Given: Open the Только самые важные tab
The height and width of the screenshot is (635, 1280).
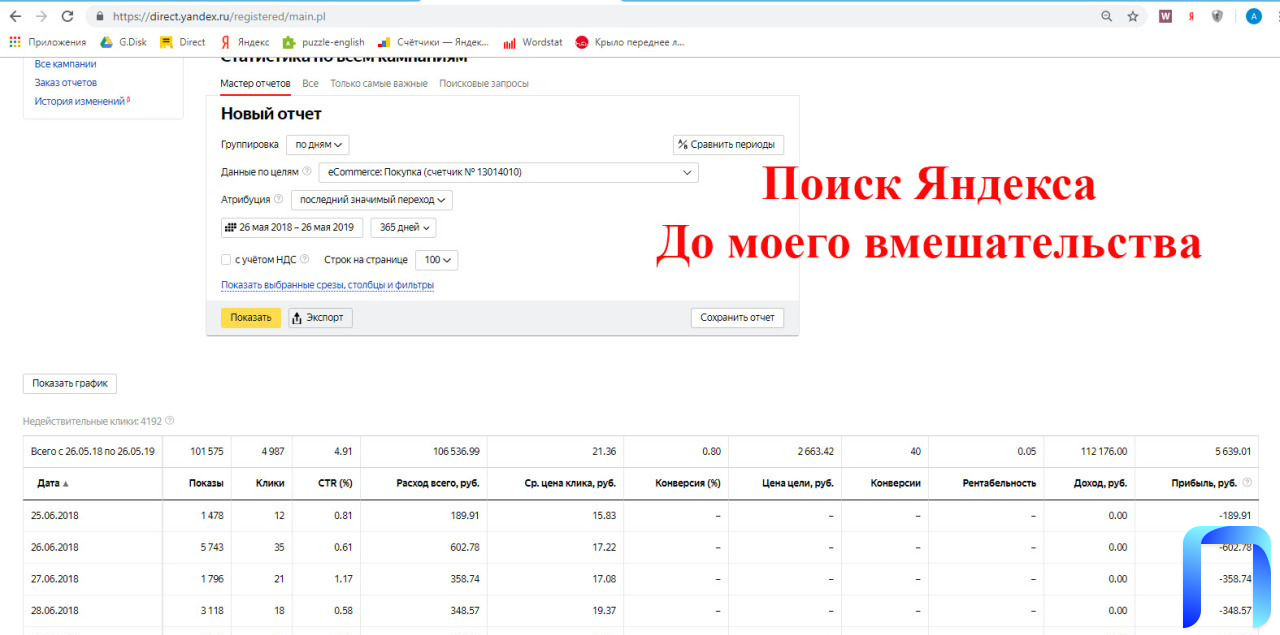Looking at the screenshot, I should pyautogui.click(x=379, y=83).
